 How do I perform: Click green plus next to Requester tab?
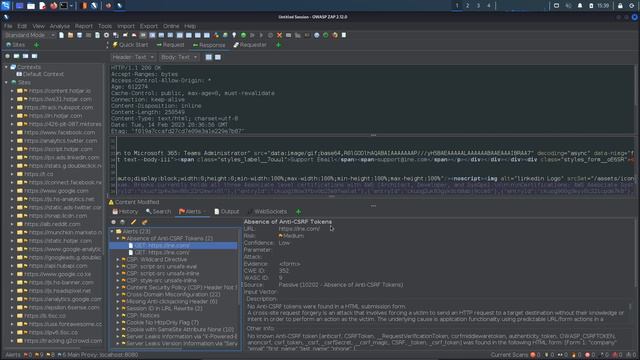click(x=279, y=45)
